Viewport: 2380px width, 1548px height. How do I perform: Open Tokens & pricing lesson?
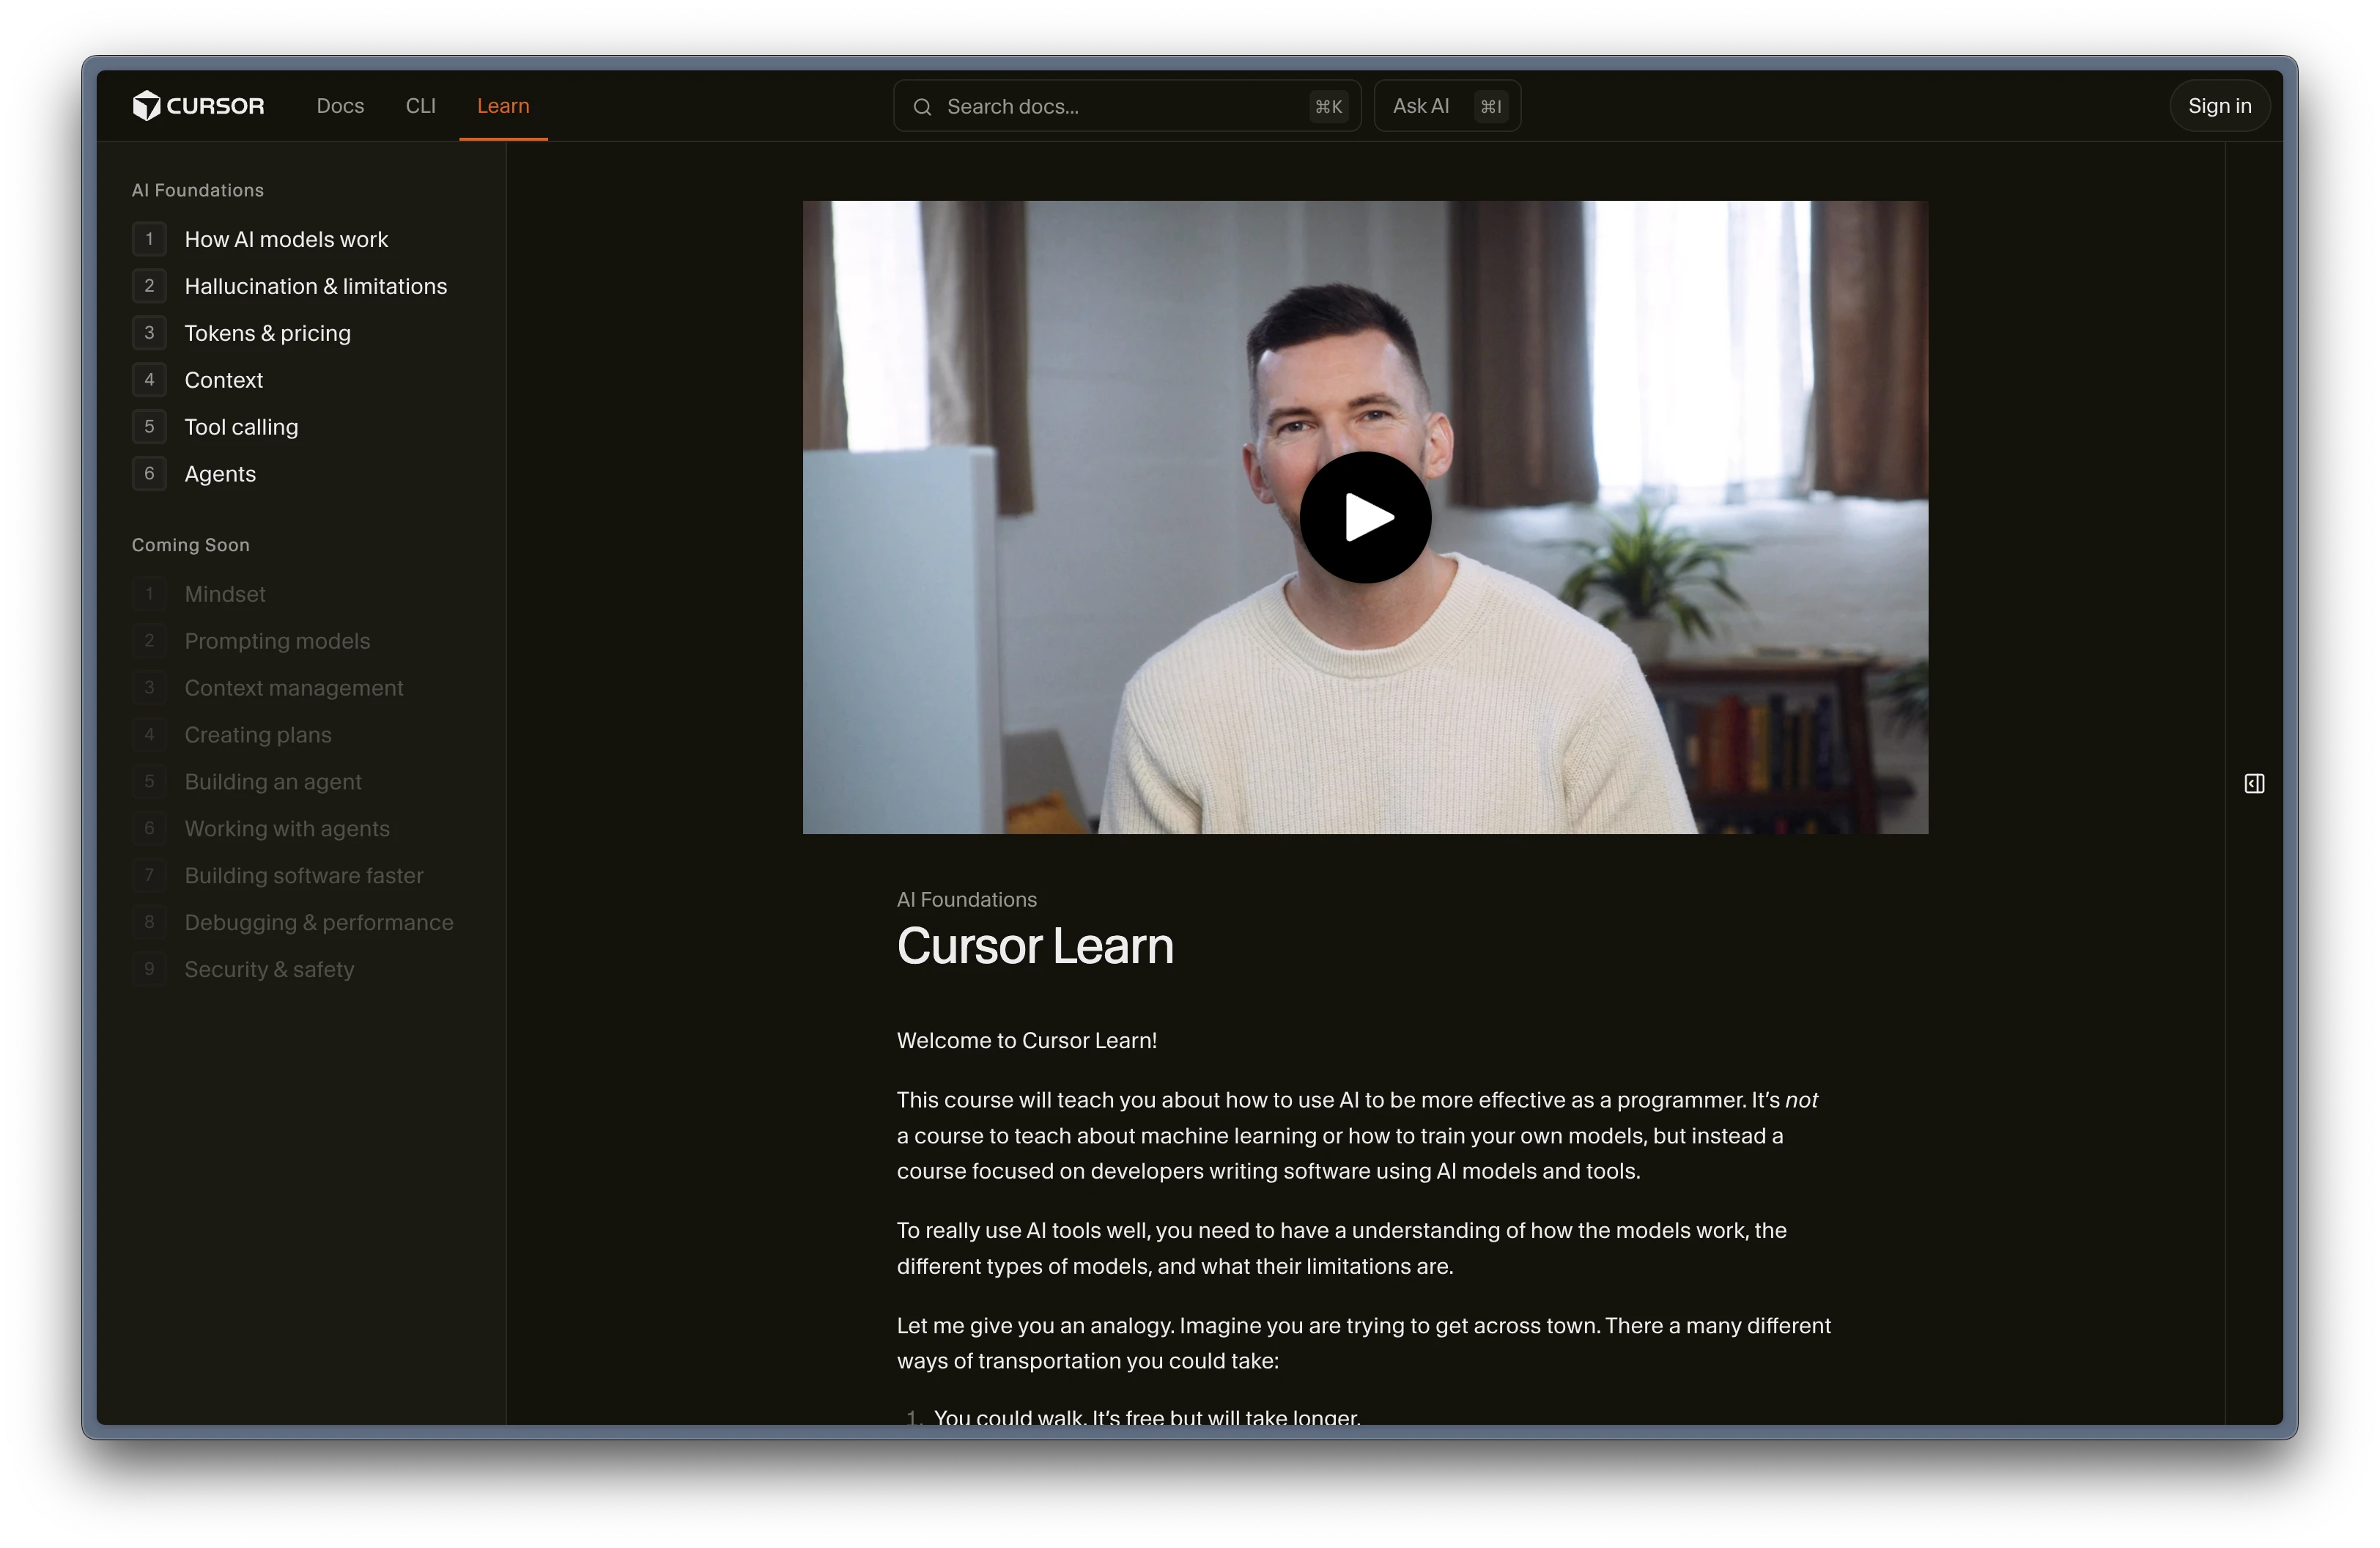point(267,333)
